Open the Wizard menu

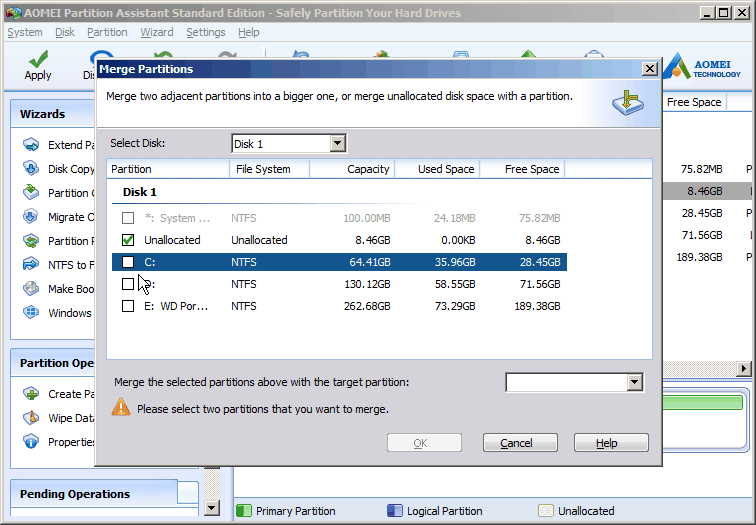click(157, 32)
